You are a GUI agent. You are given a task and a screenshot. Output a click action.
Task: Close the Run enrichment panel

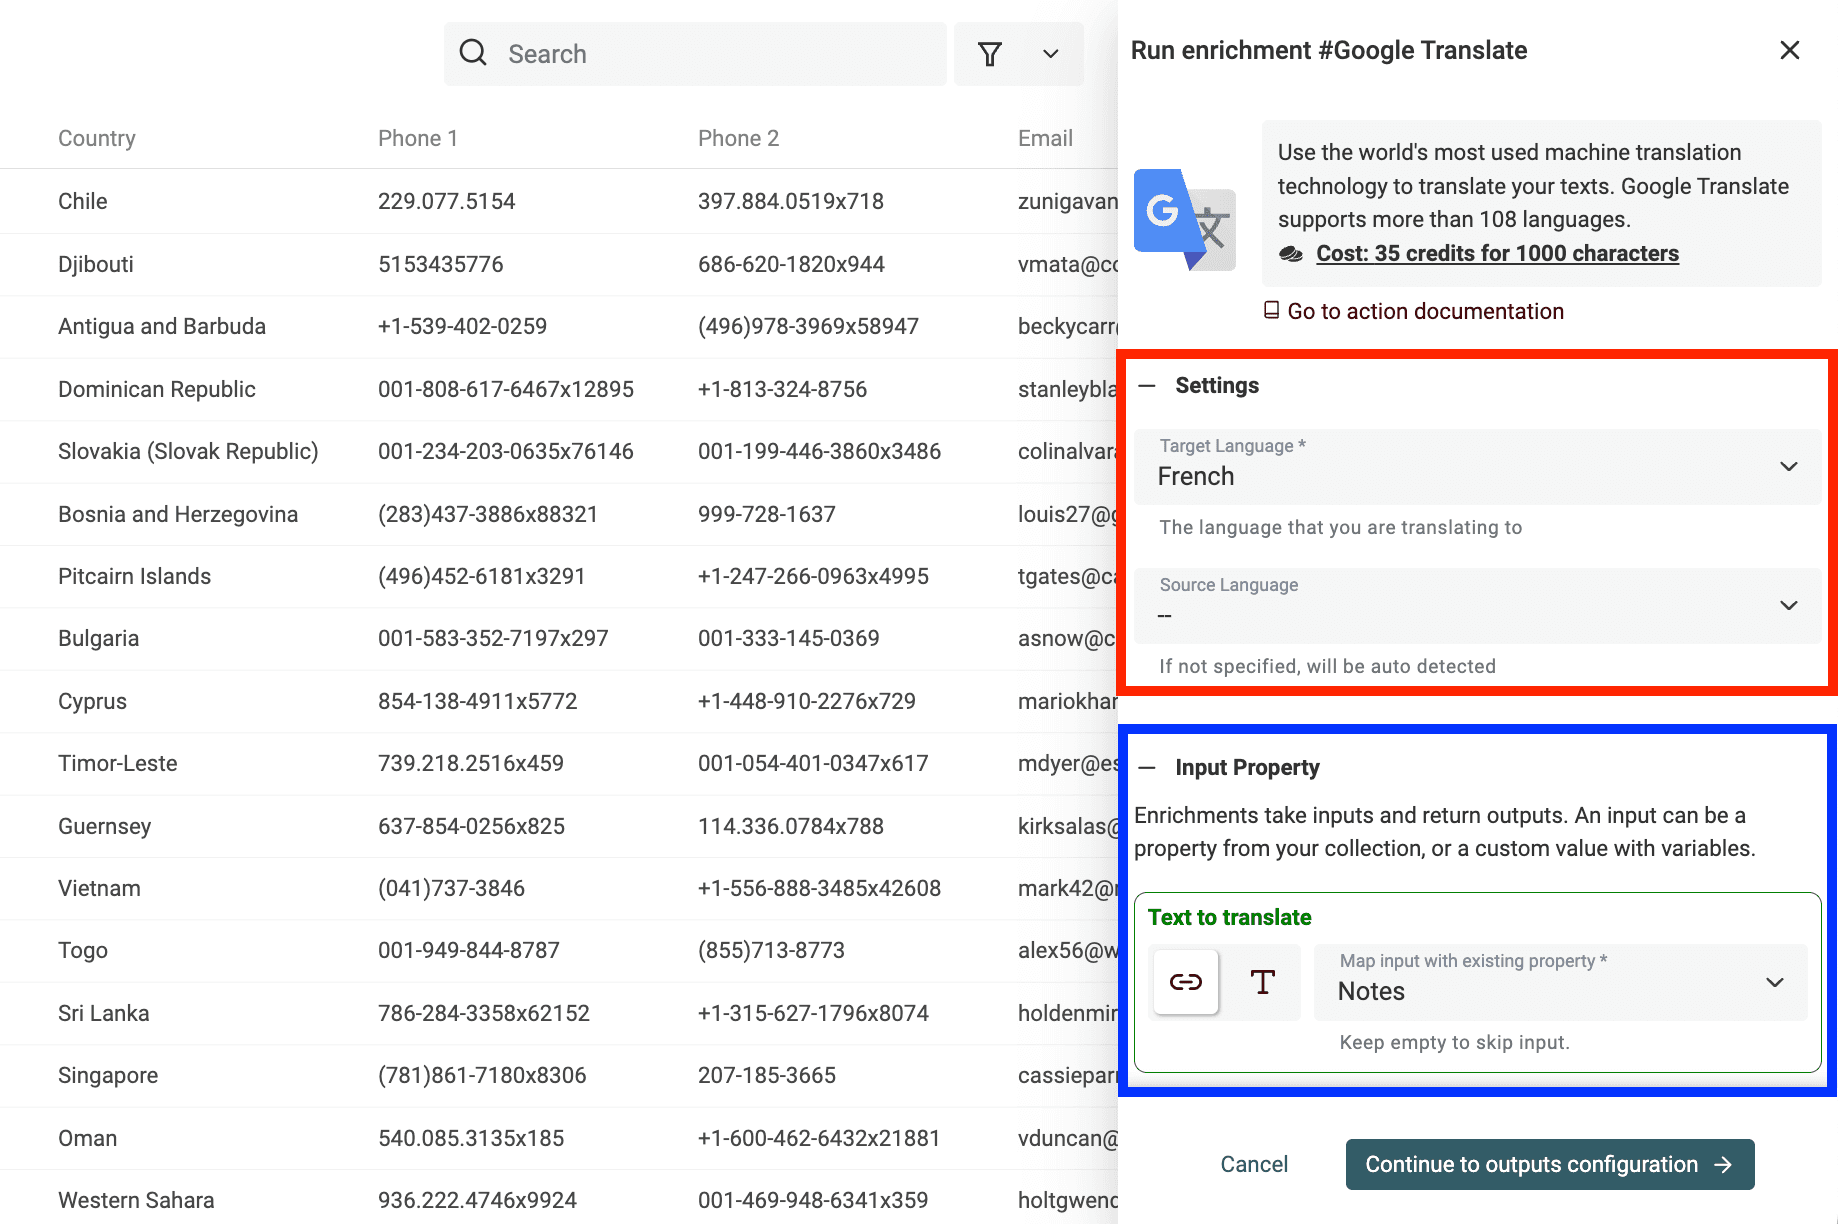click(x=1790, y=50)
